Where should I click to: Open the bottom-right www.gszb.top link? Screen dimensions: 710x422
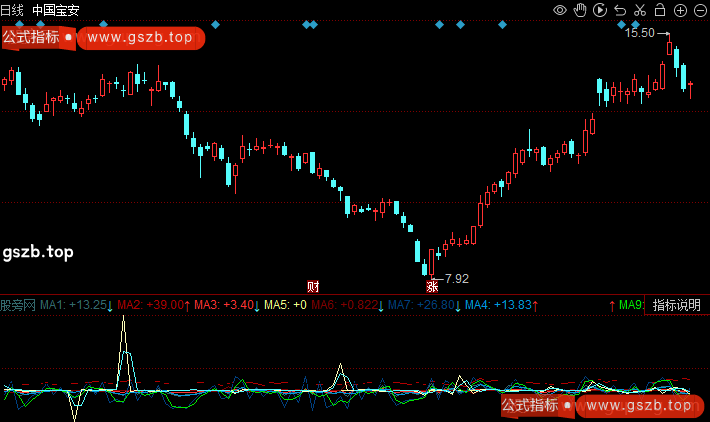(637, 406)
